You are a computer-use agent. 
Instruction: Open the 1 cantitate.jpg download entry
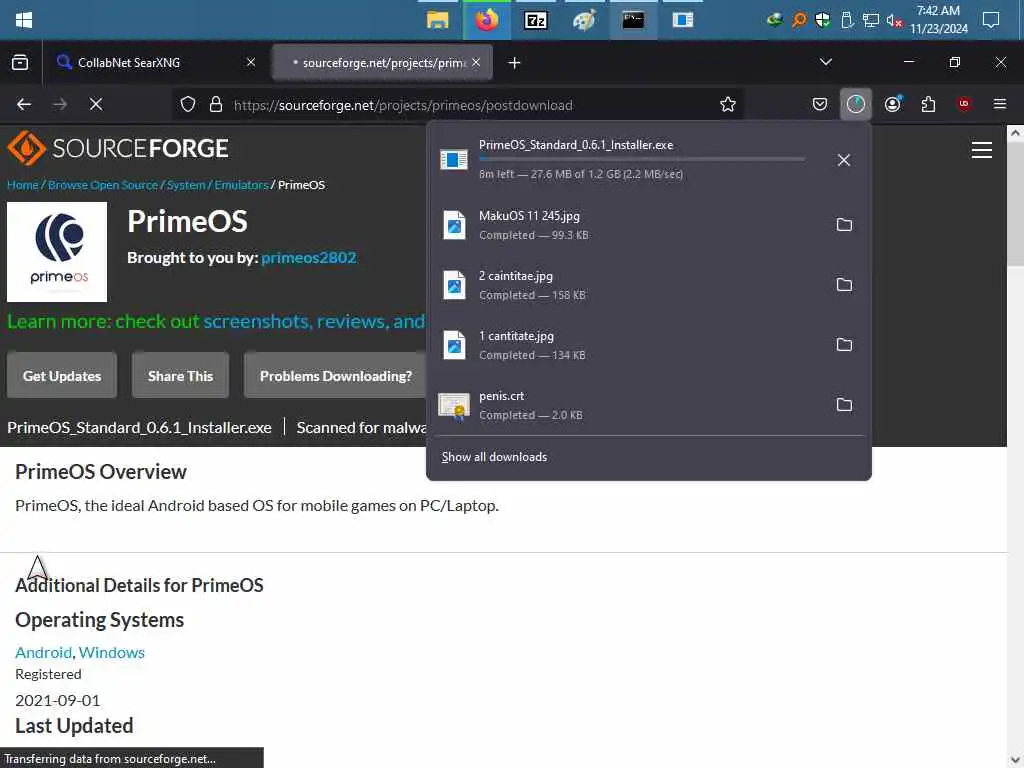627,345
